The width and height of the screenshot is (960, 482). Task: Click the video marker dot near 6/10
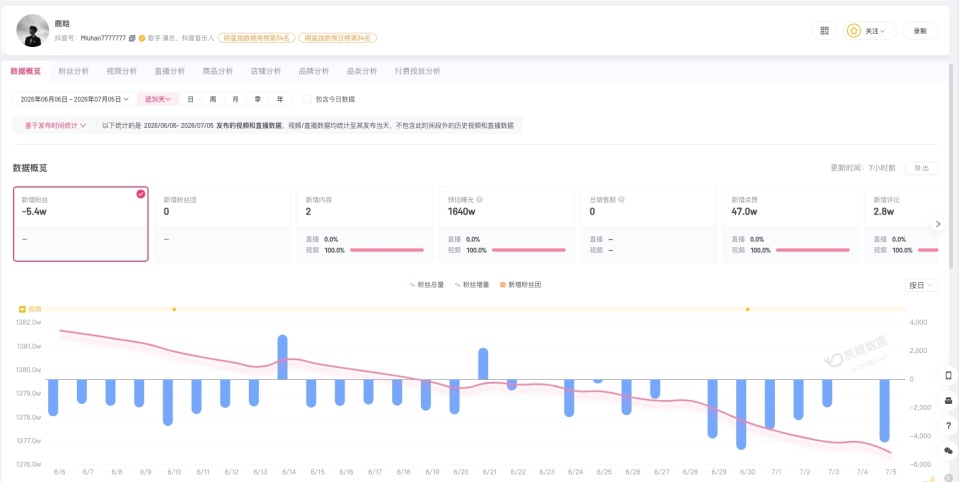point(174,309)
